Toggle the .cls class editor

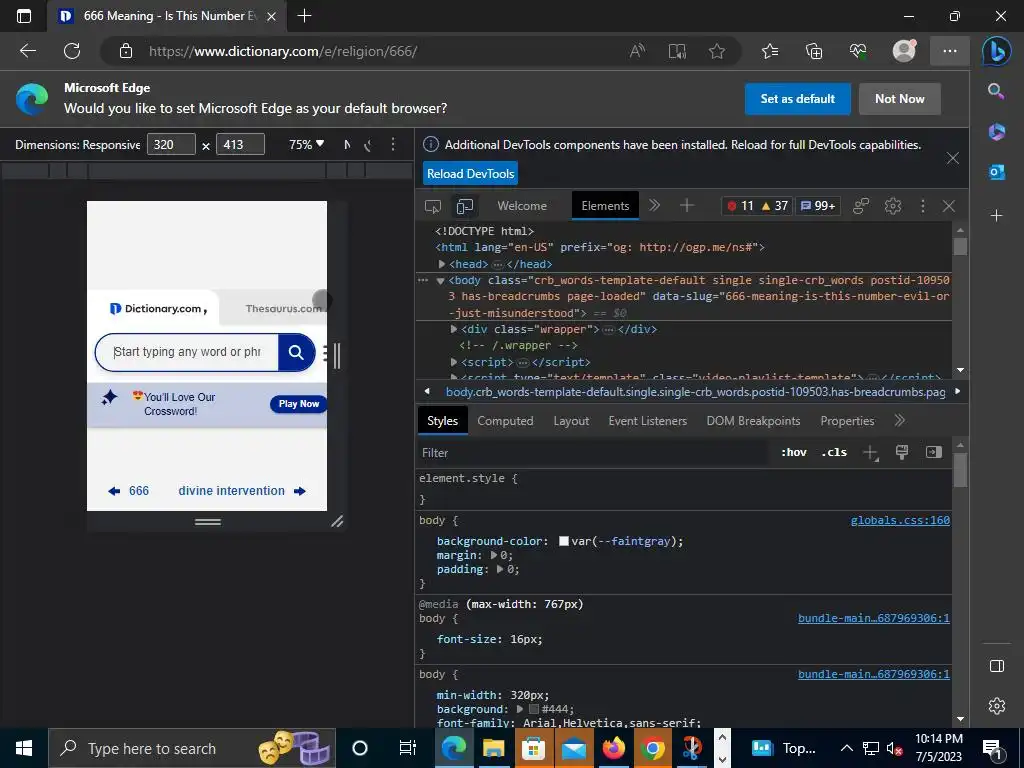point(834,452)
